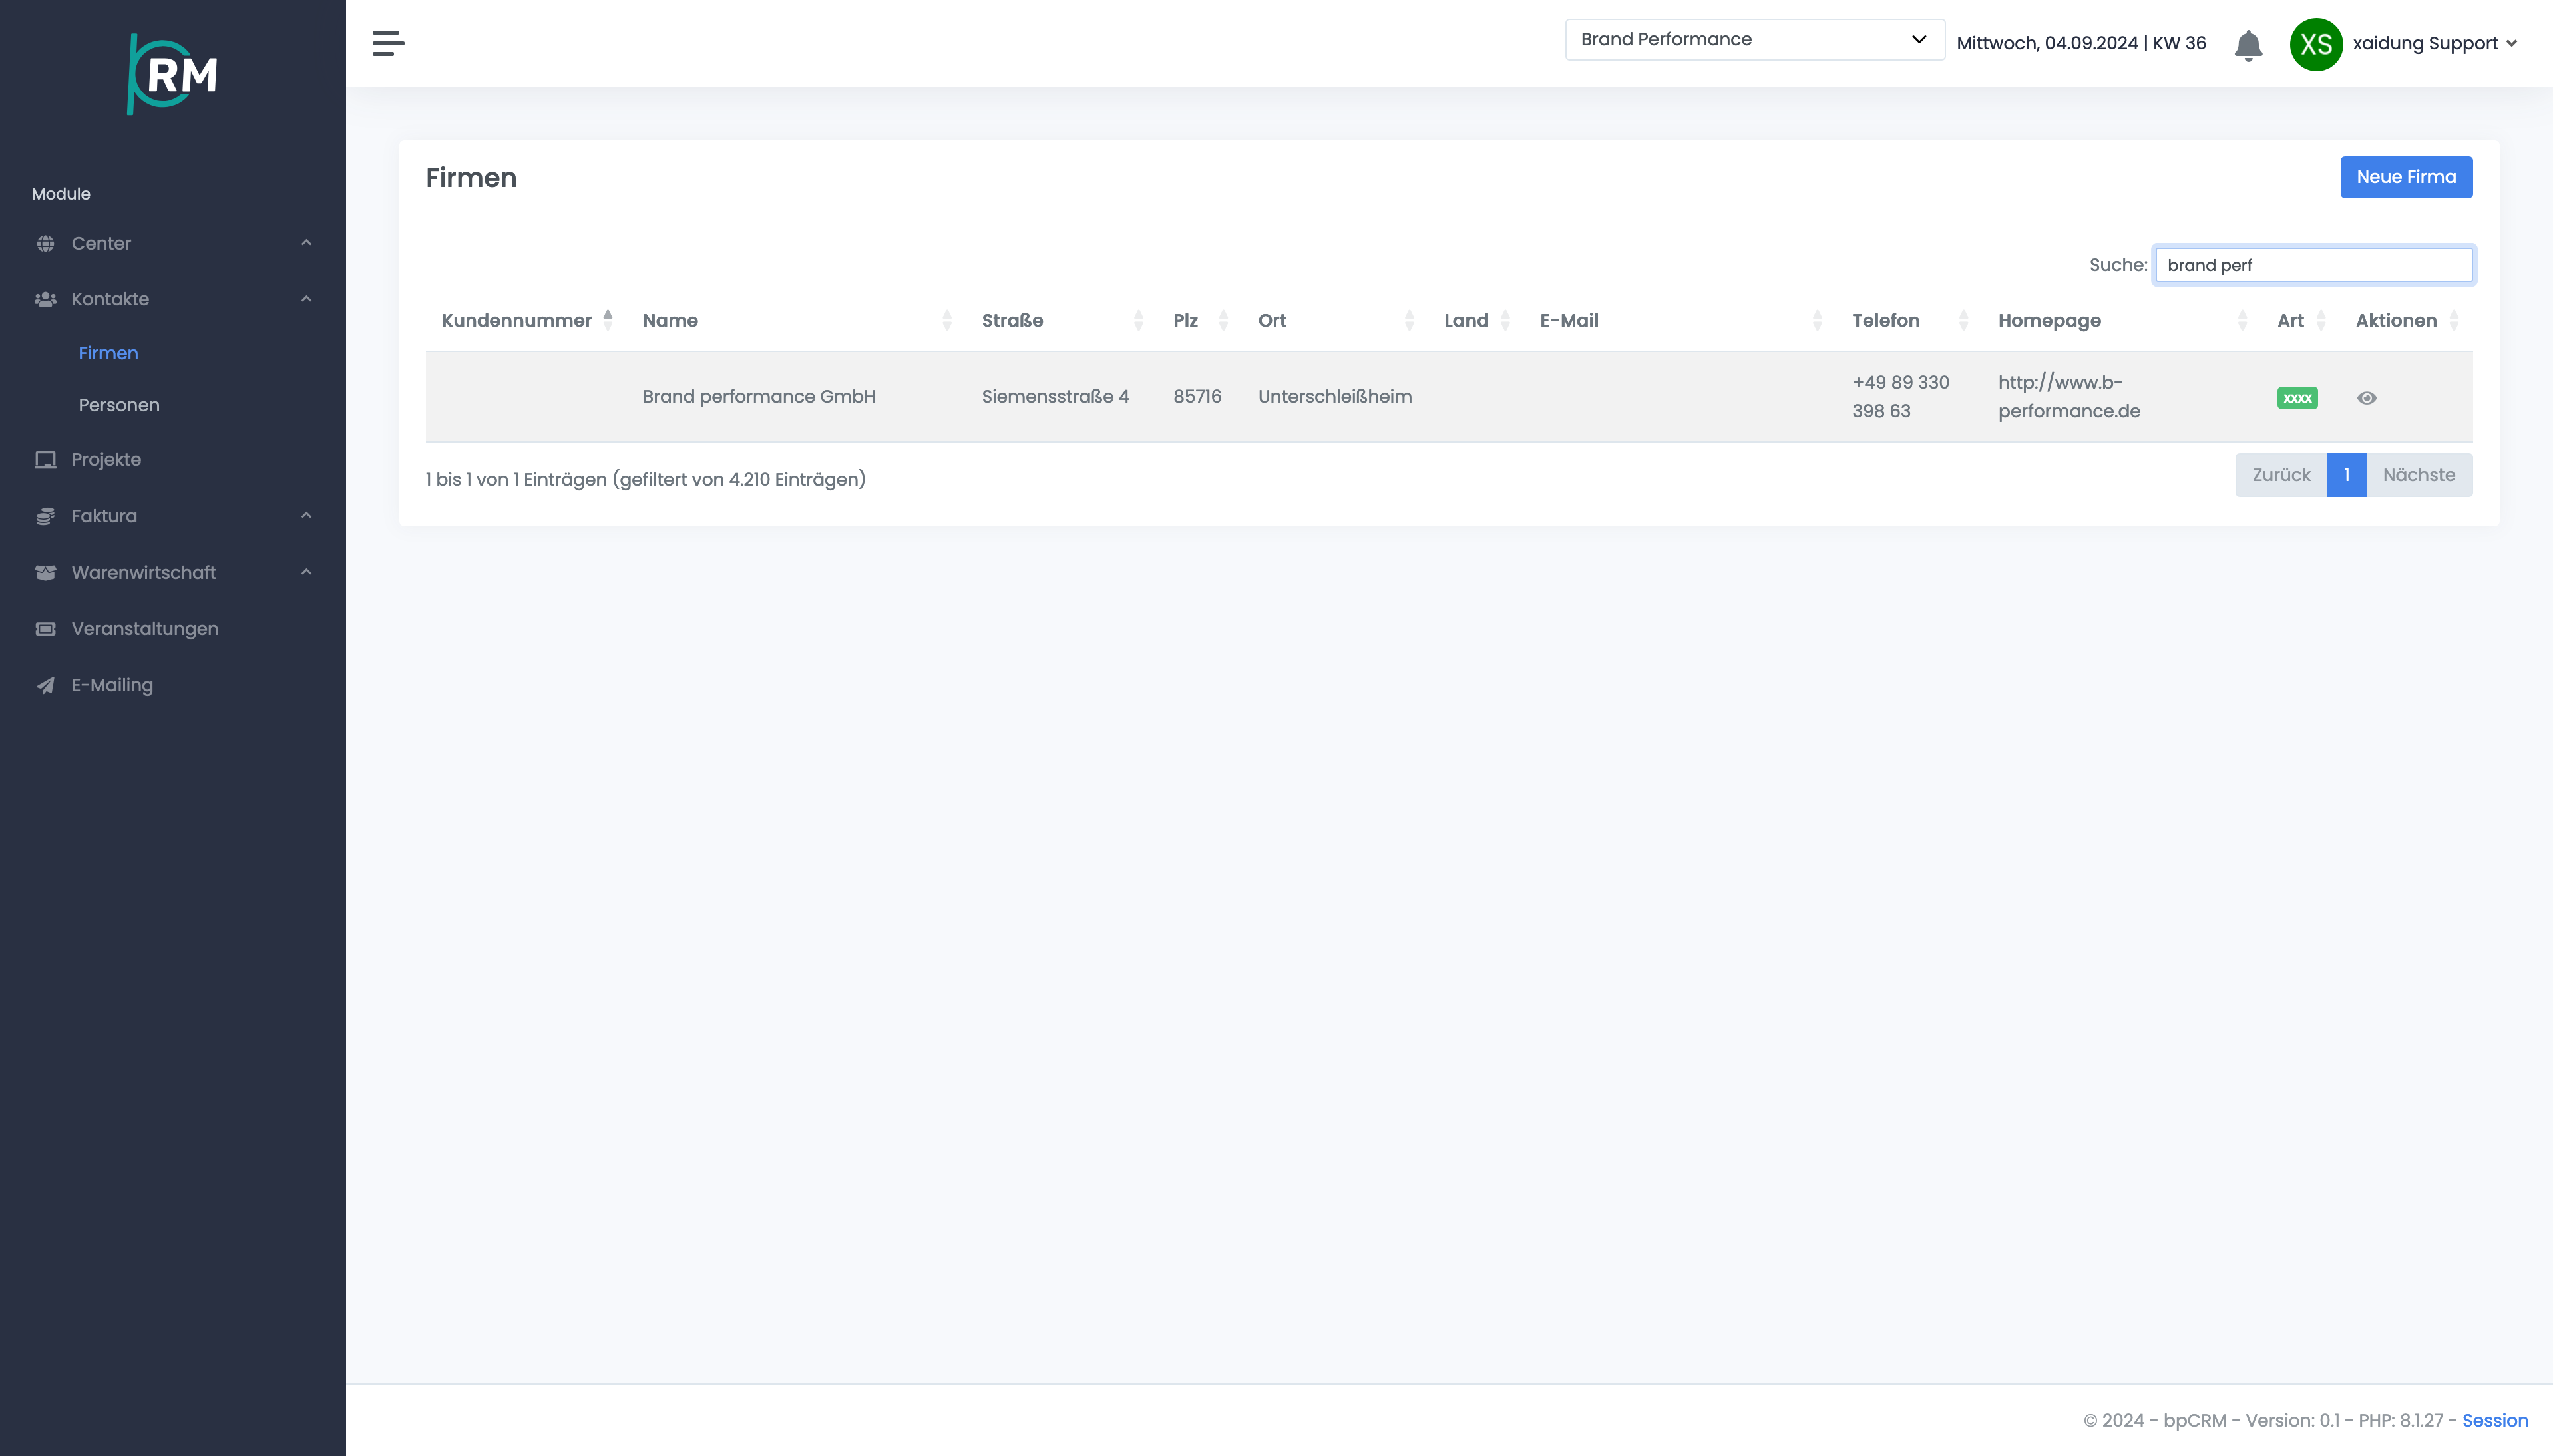
Task: Click the phone number +49 89 330 398 63
Action: point(1900,396)
